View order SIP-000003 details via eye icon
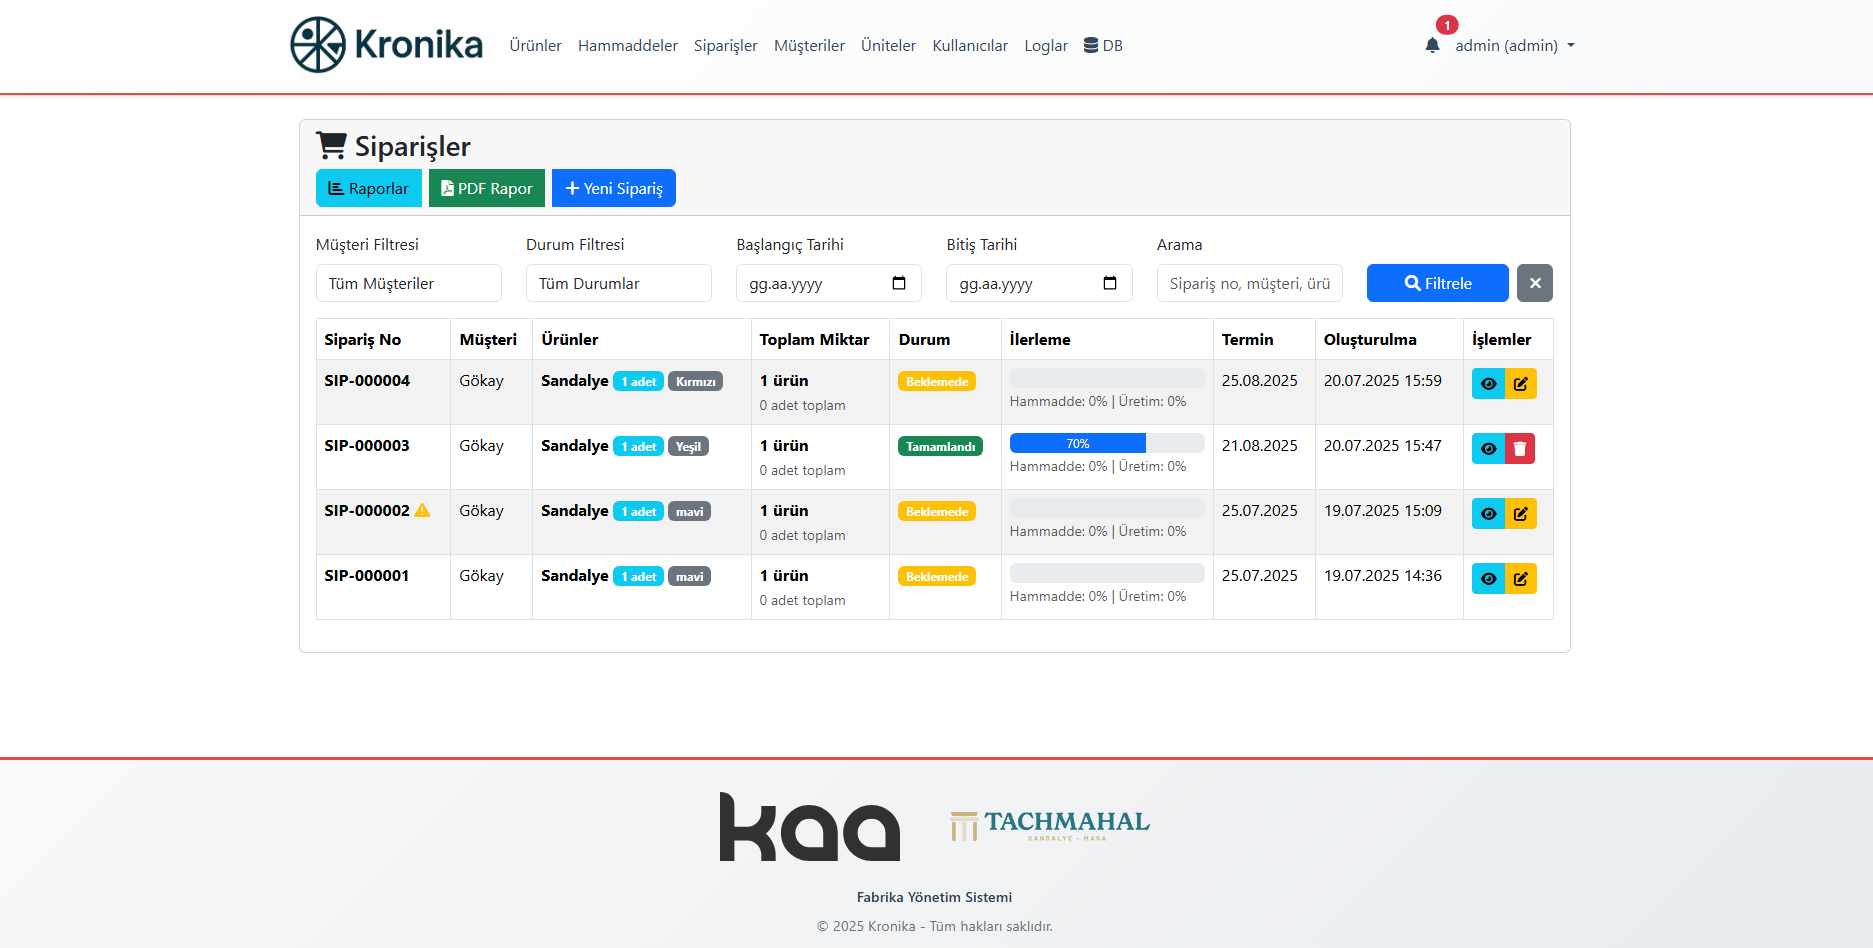1873x948 pixels. point(1488,449)
